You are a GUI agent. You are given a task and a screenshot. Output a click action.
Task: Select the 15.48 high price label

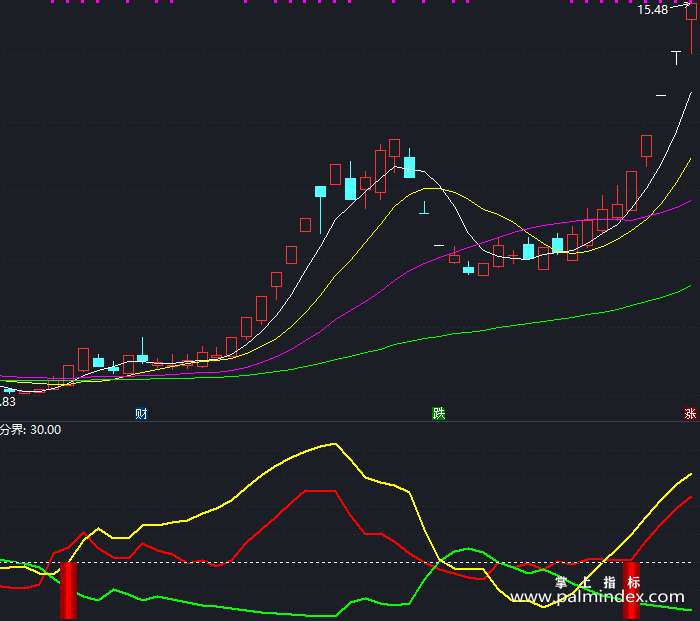click(652, 10)
